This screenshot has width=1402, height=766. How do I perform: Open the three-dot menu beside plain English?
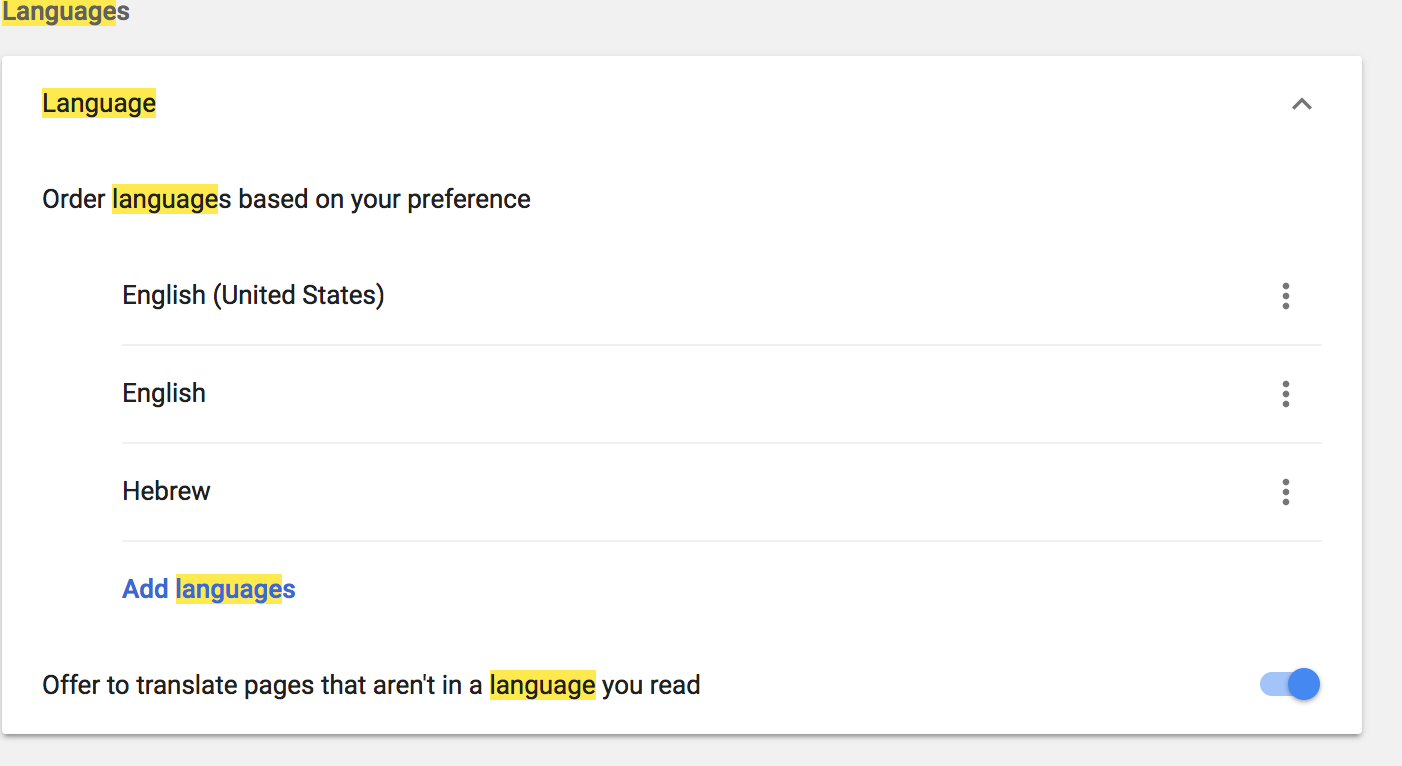[1286, 394]
